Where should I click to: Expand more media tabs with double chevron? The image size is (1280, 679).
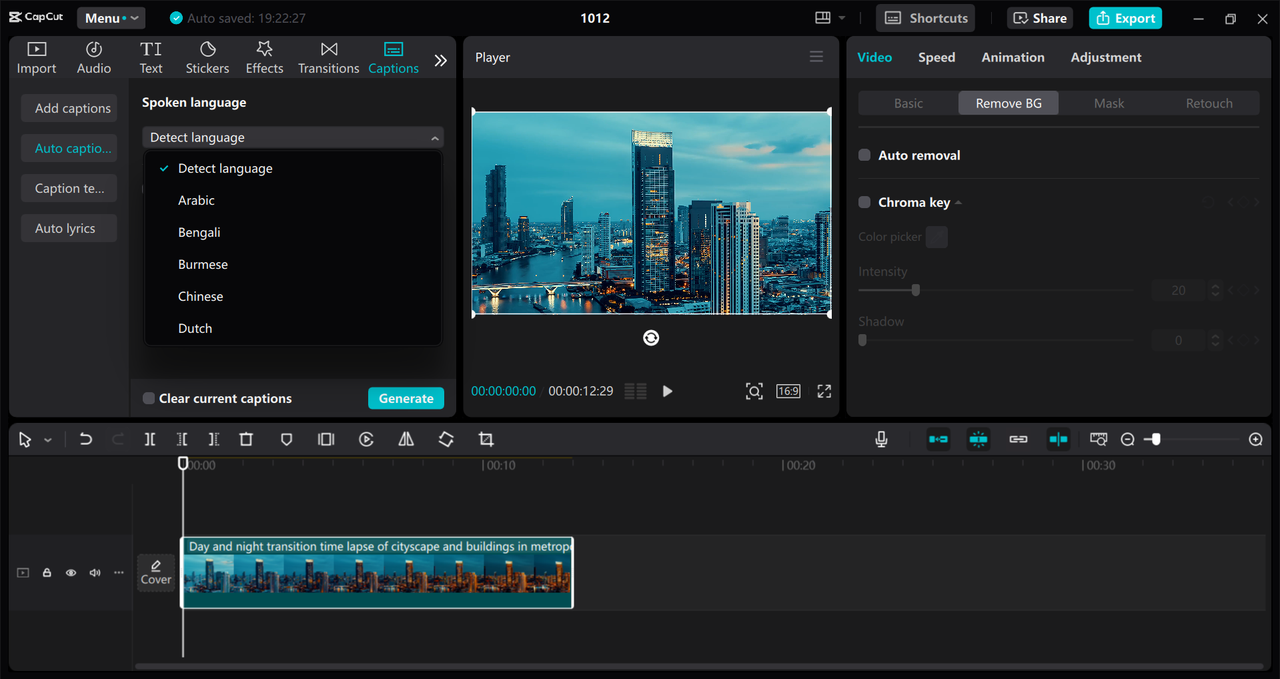point(440,60)
